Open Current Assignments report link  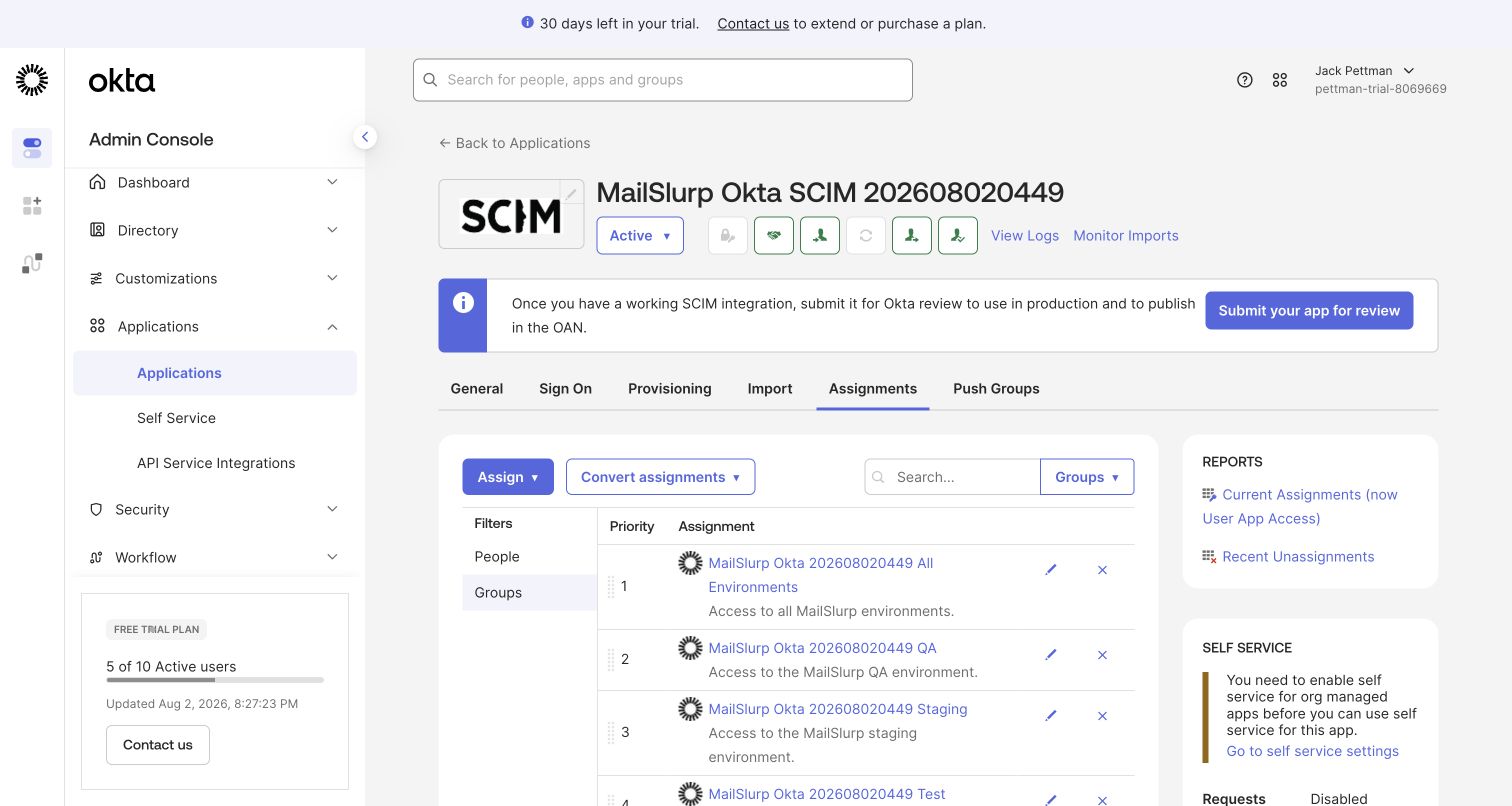click(1300, 506)
